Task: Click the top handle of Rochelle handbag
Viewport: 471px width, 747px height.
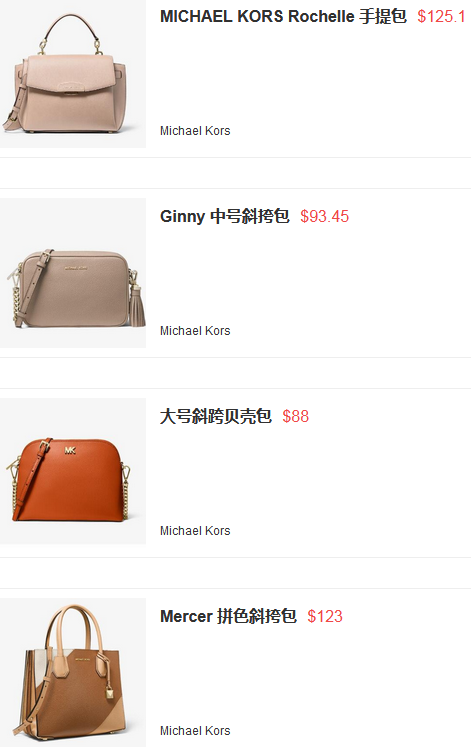Action: [x=69, y=30]
